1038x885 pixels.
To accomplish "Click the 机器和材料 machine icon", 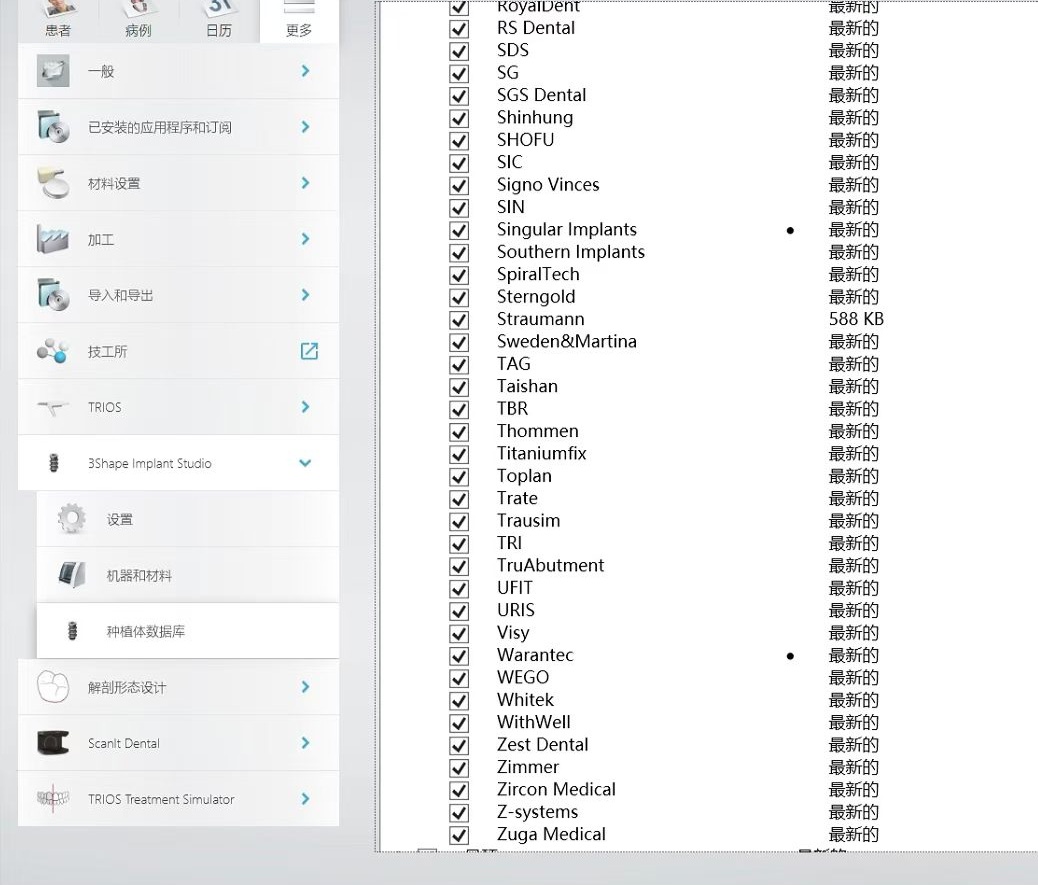I will tap(71, 575).
